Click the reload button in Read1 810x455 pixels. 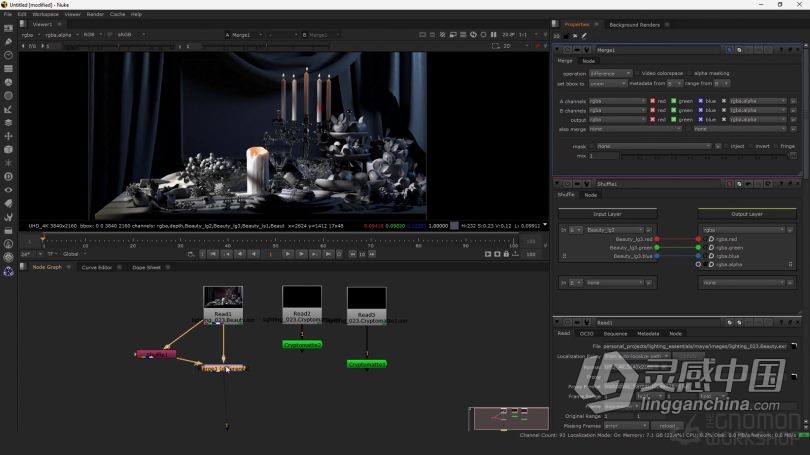click(667, 426)
